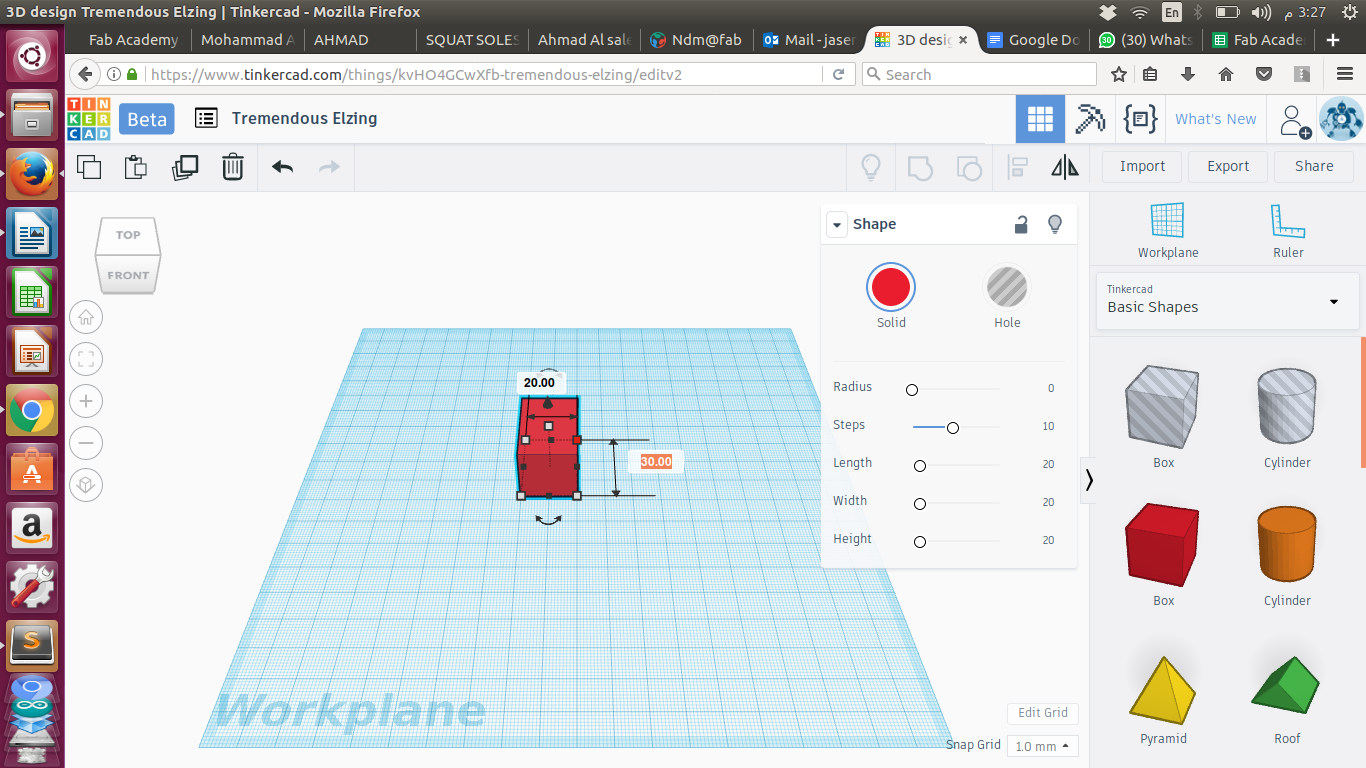Image resolution: width=1366 pixels, height=768 pixels.
Task: Click the TOP face of the view cube
Action: pos(128,235)
